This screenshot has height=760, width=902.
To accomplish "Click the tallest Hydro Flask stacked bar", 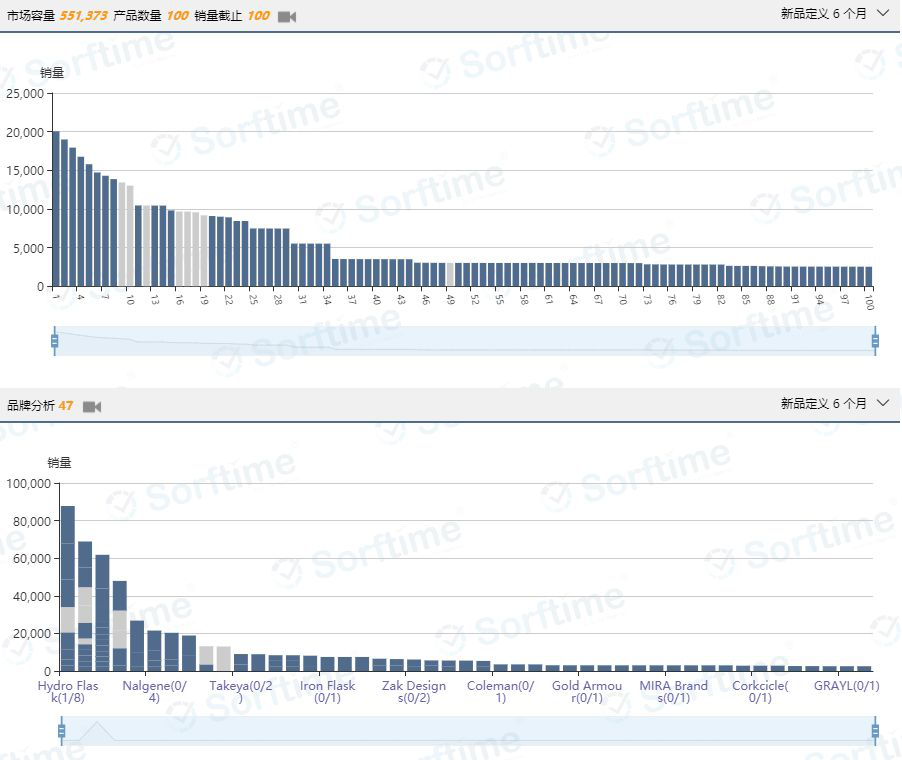I will 68,588.
